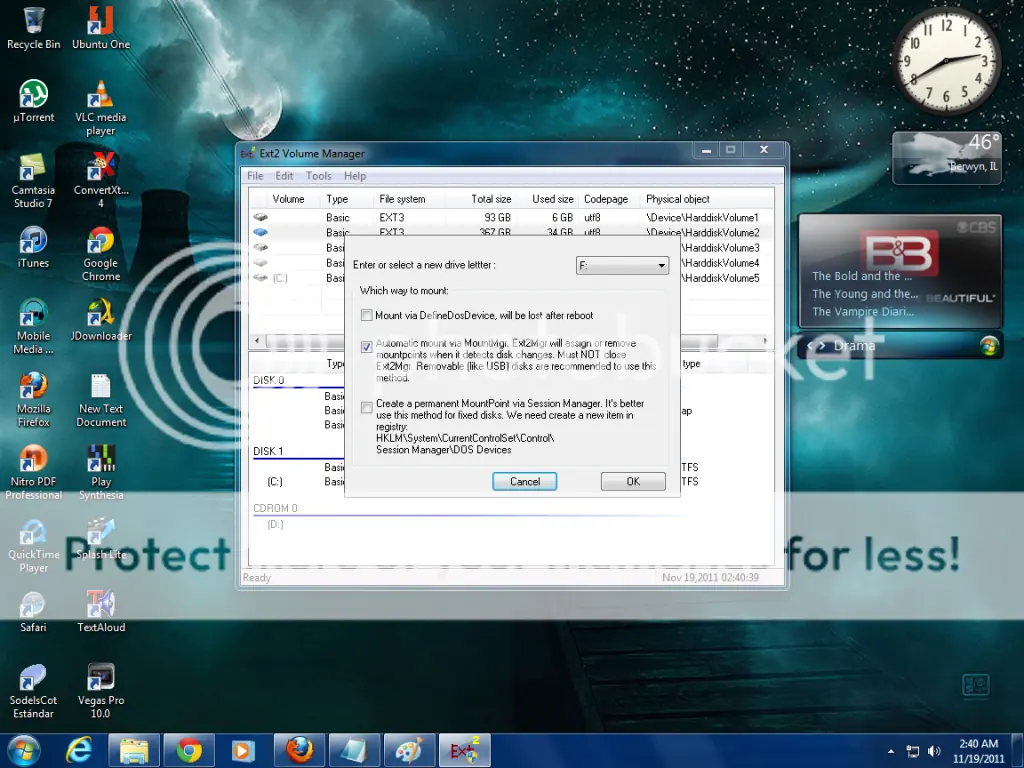Open Internet Explorer in taskbar

[x=79, y=750]
